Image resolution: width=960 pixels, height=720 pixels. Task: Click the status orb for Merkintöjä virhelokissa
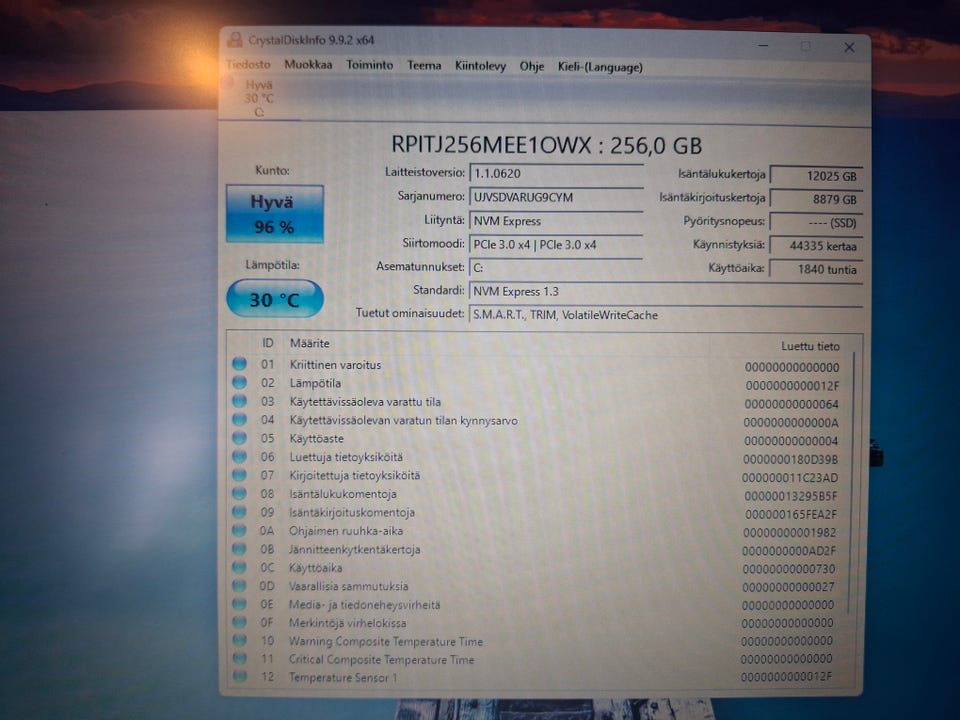coord(239,622)
